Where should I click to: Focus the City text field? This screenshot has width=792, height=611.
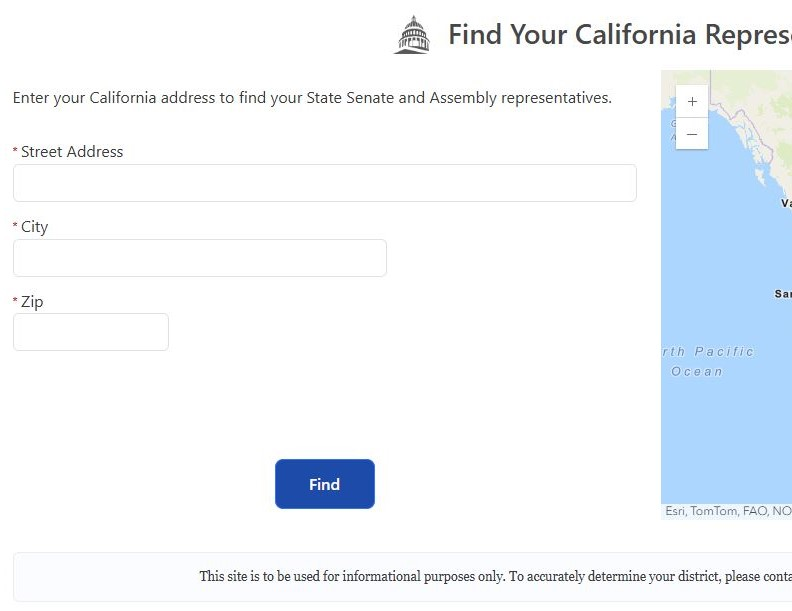(199, 258)
